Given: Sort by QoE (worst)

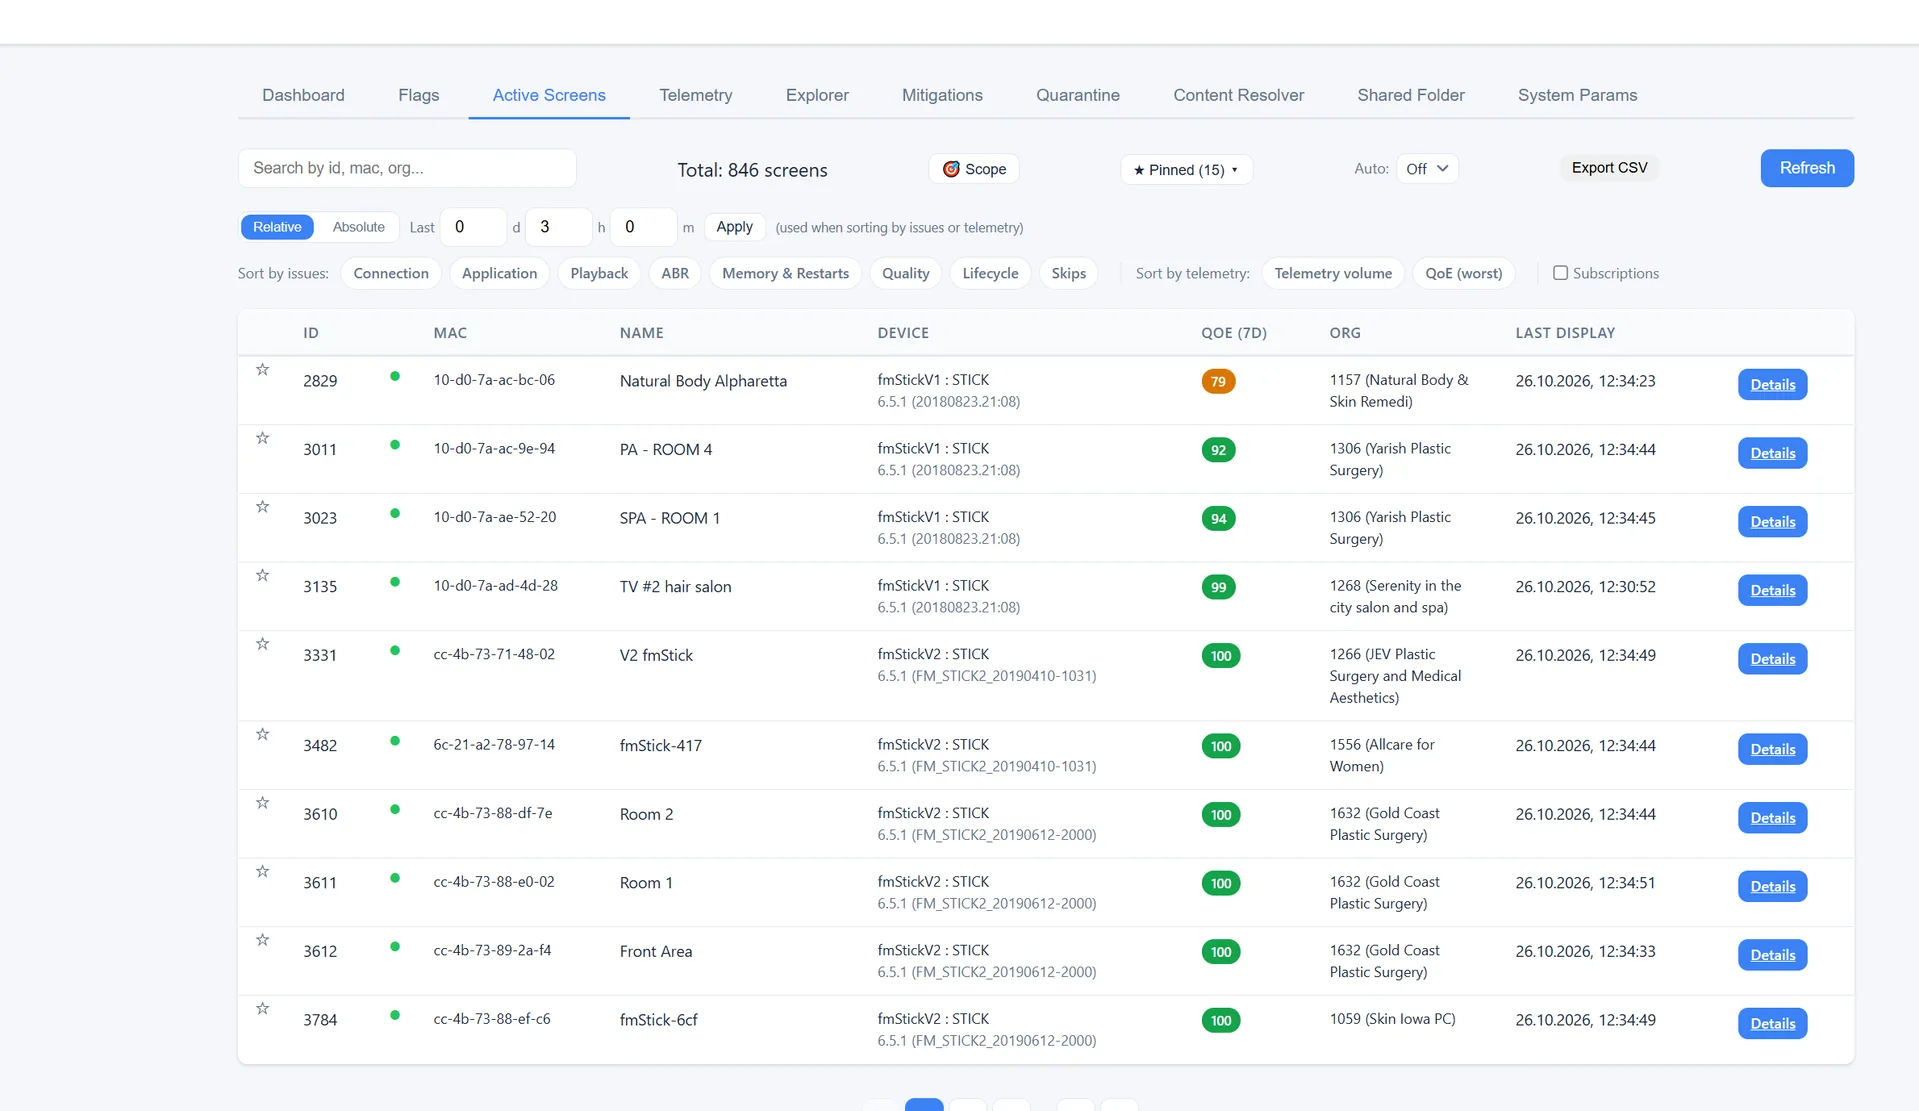Looking at the screenshot, I should (x=1463, y=273).
